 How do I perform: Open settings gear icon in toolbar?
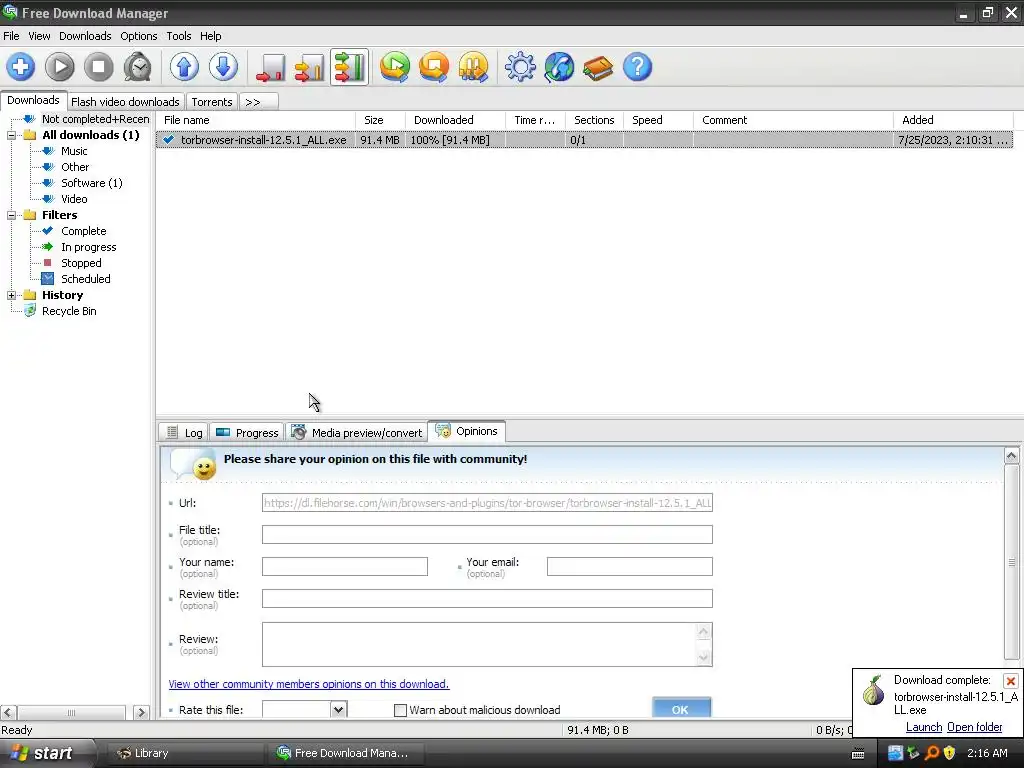(x=520, y=67)
